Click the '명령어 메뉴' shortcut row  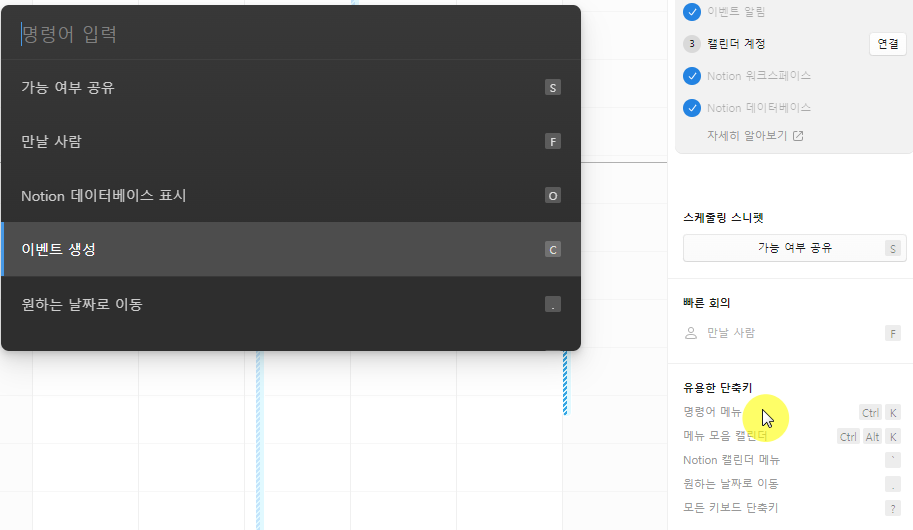click(x=792, y=412)
